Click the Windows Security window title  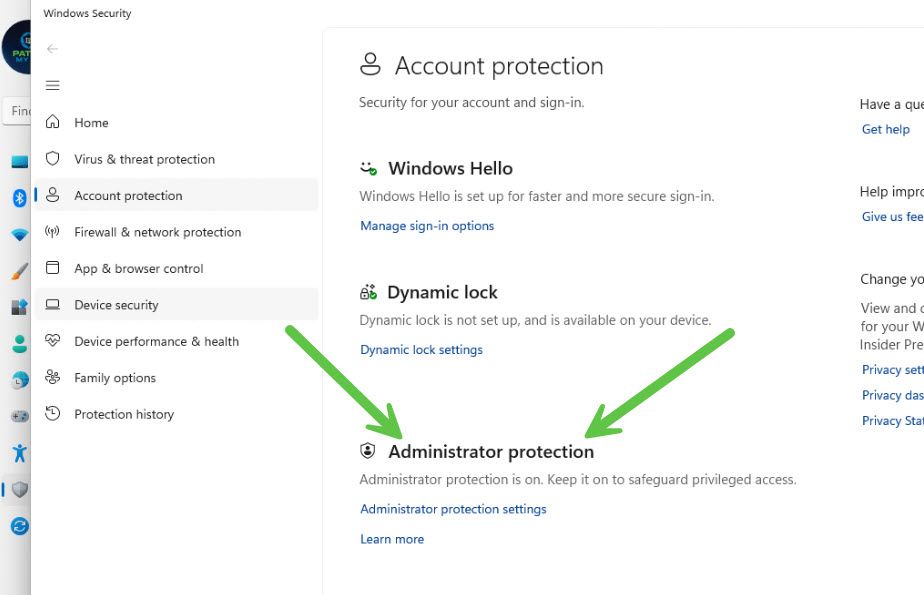pos(87,13)
